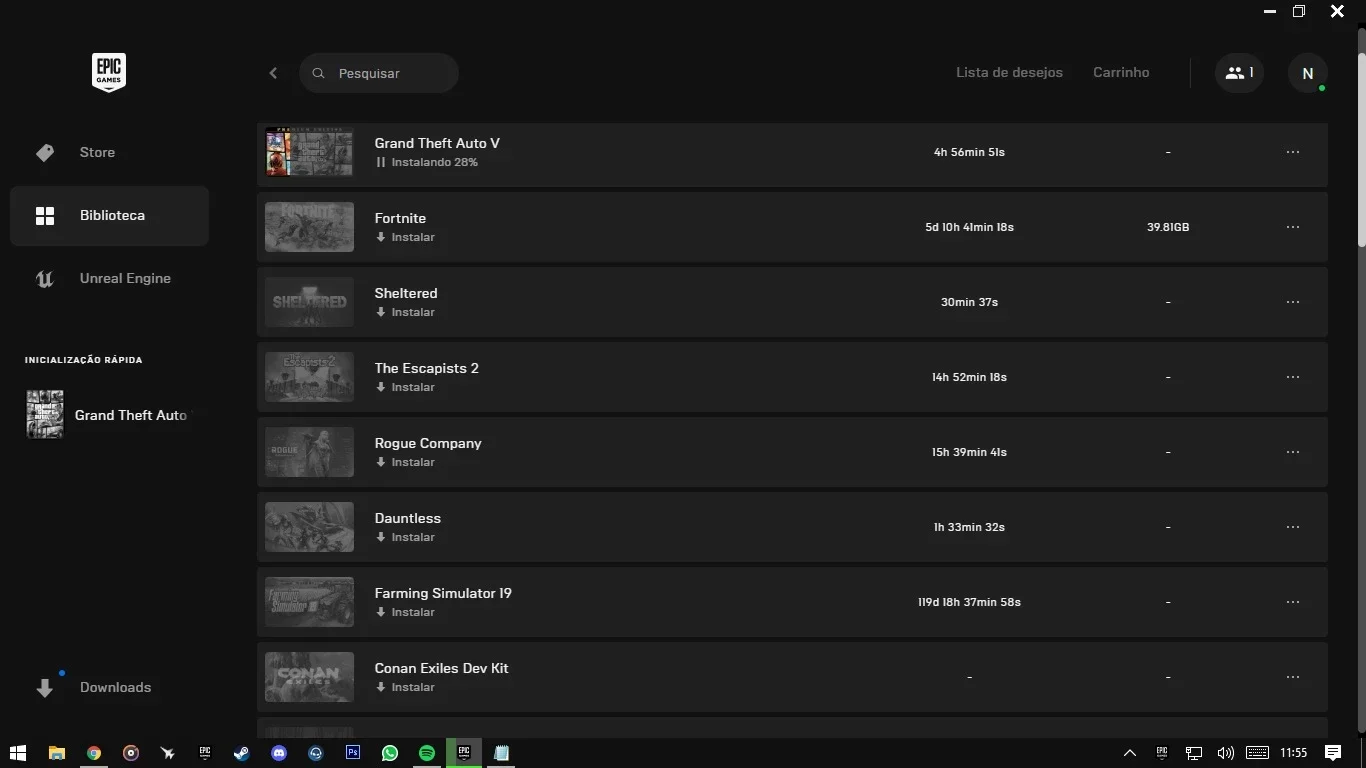Open the Windows notification center icon
Image resolution: width=1366 pixels, height=768 pixels.
tap(1333, 753)
